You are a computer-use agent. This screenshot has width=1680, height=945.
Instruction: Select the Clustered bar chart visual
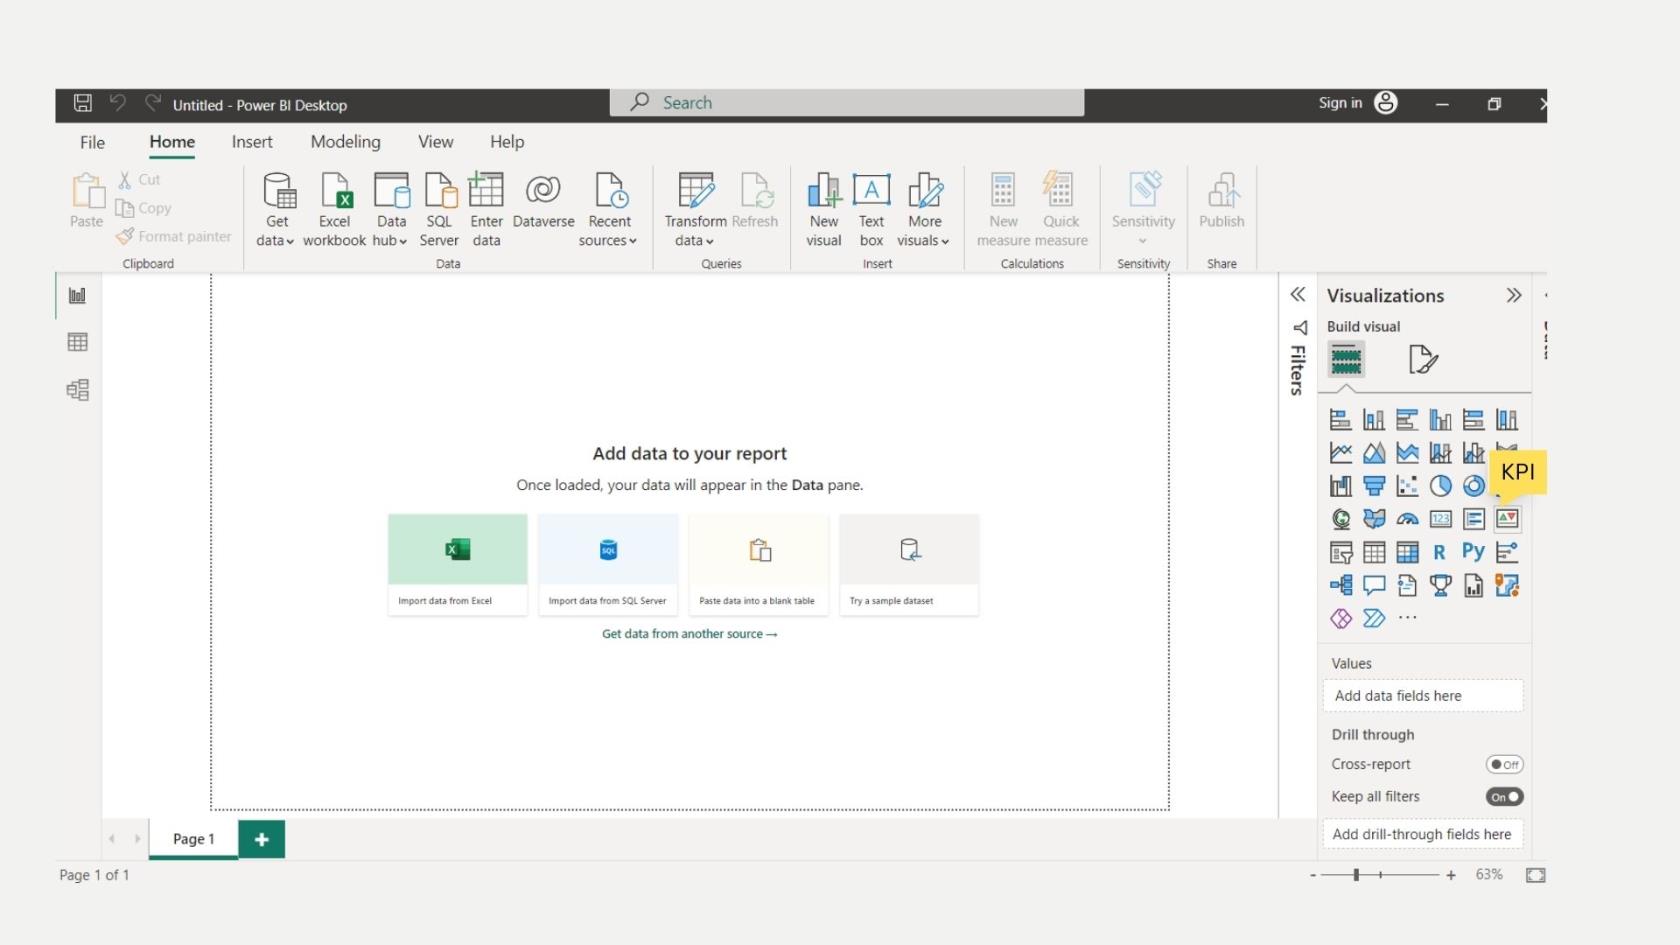pos(1407,420)
